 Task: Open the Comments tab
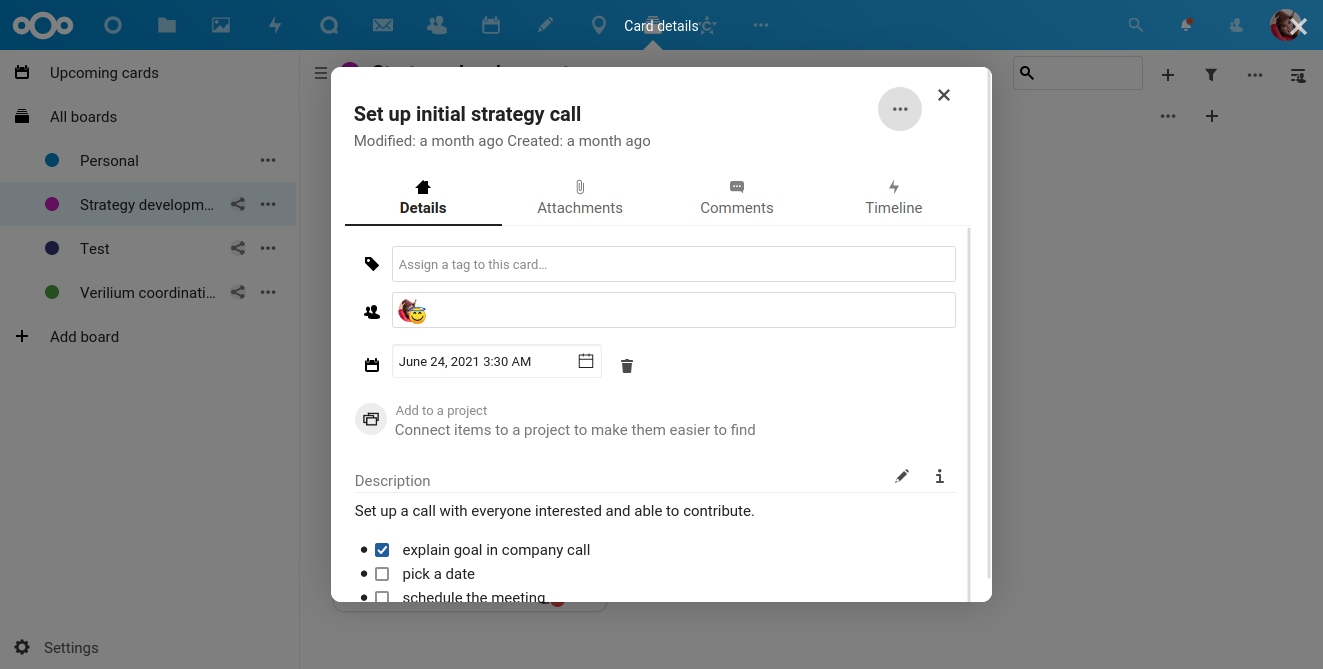(736, 198)
